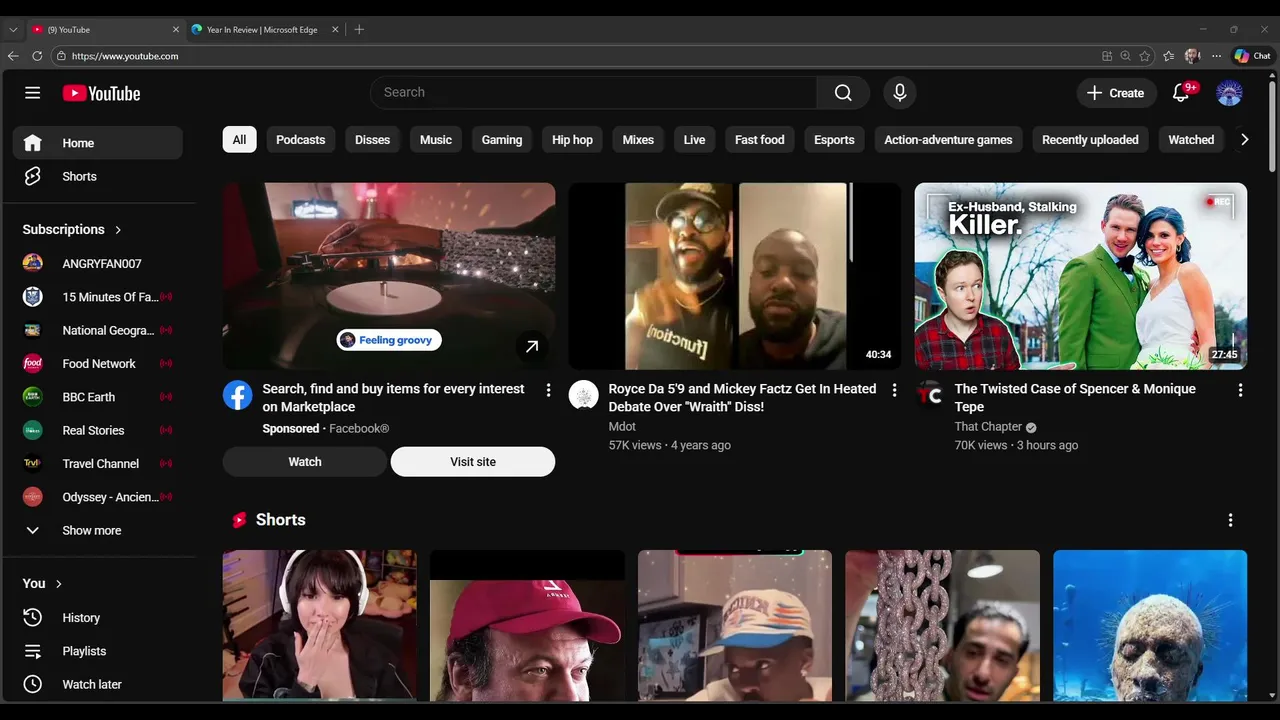The height and width of the screenshot is (720, 1280).
Task: Select the Action-adventure games chip
Action: tap(948, 140)
